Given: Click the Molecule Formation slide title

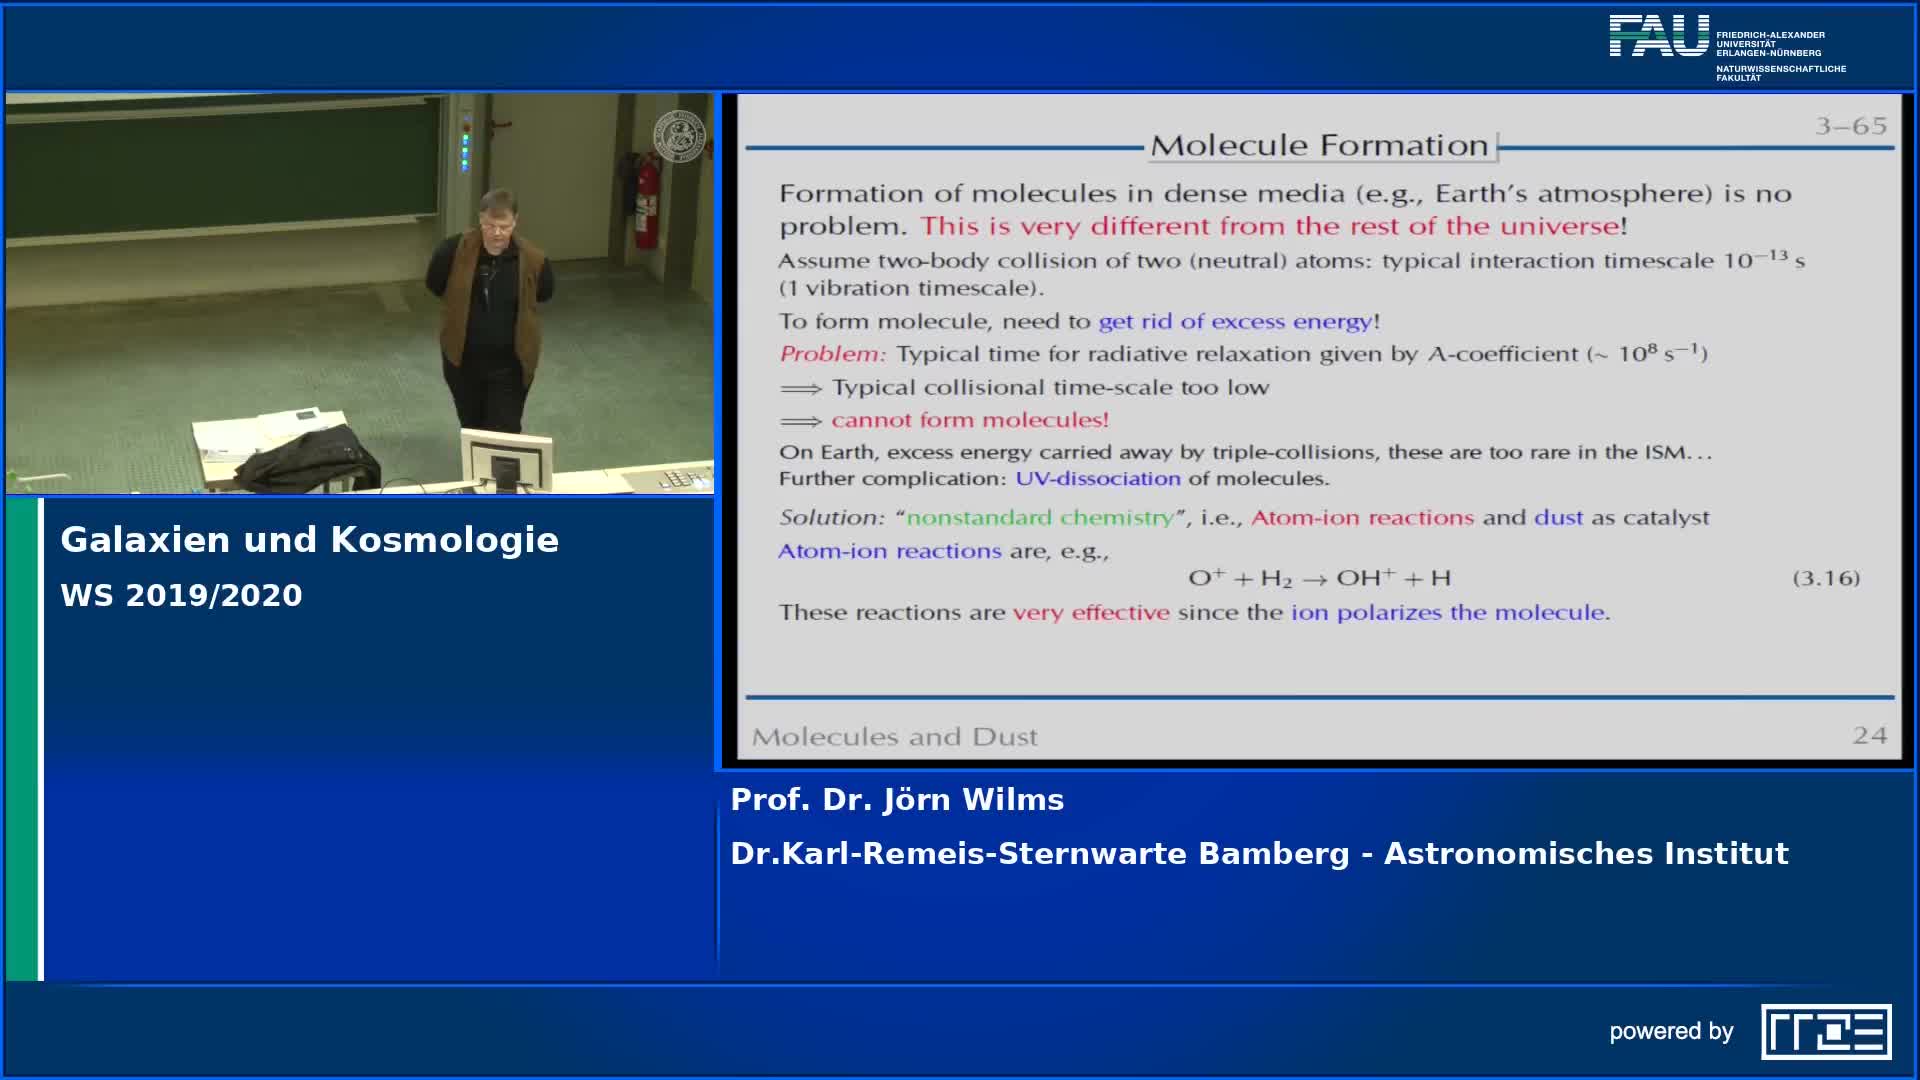Looking at the screenshot, I should coord(1319,146).
